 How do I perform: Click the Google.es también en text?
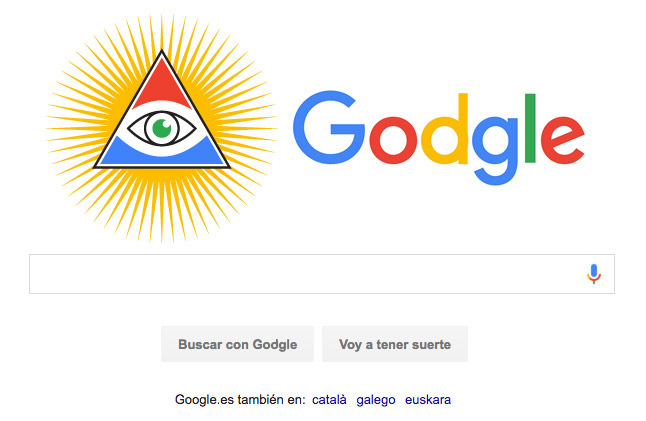[x=240, y=400]
